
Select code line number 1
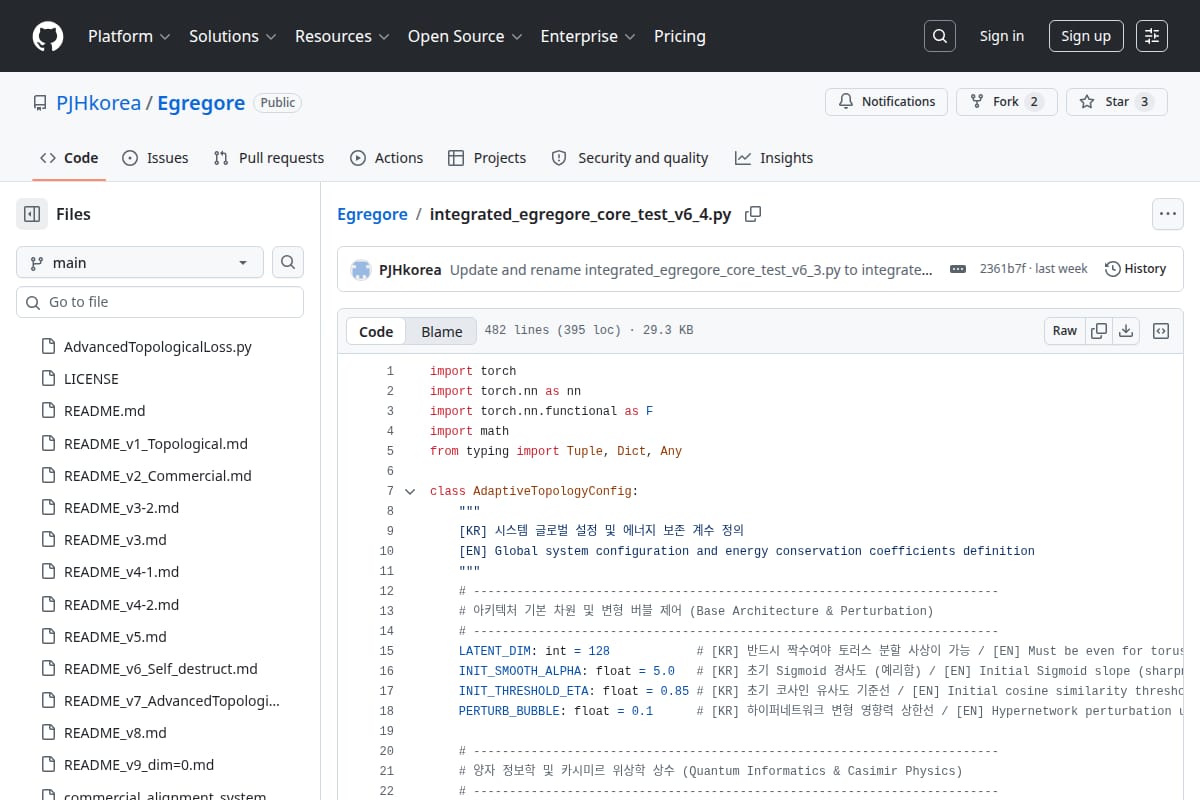[x=390, y=371]
